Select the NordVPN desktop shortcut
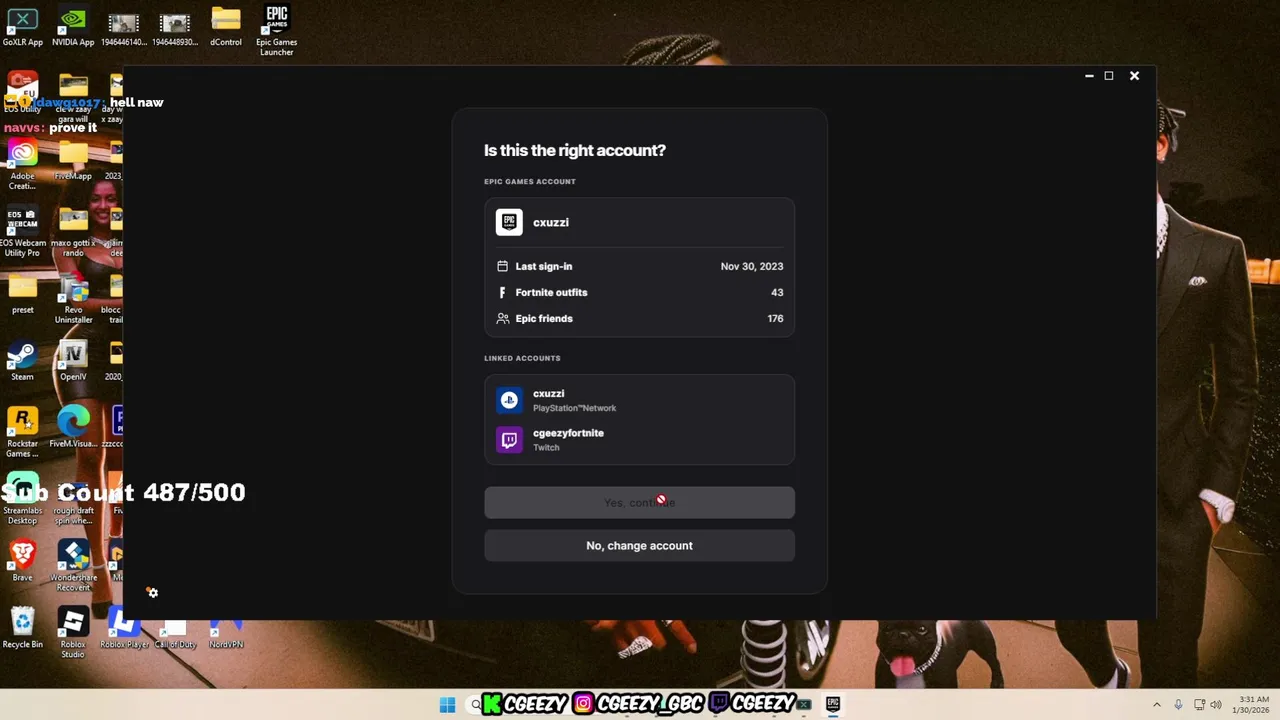 [226, 628]
